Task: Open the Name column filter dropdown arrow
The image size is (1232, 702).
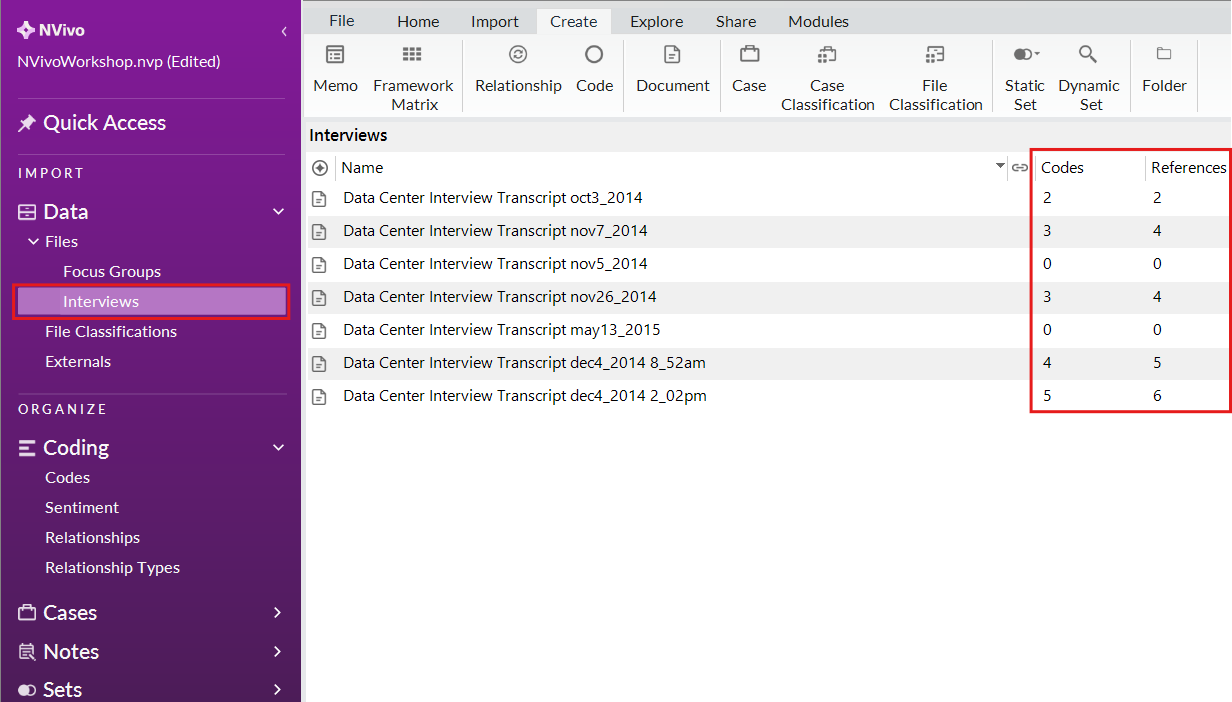Action: point(1000,166)
